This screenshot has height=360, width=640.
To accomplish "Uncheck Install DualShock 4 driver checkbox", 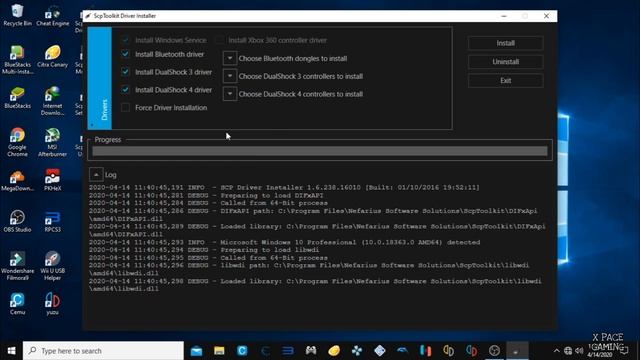I will [x=125, y=90].
